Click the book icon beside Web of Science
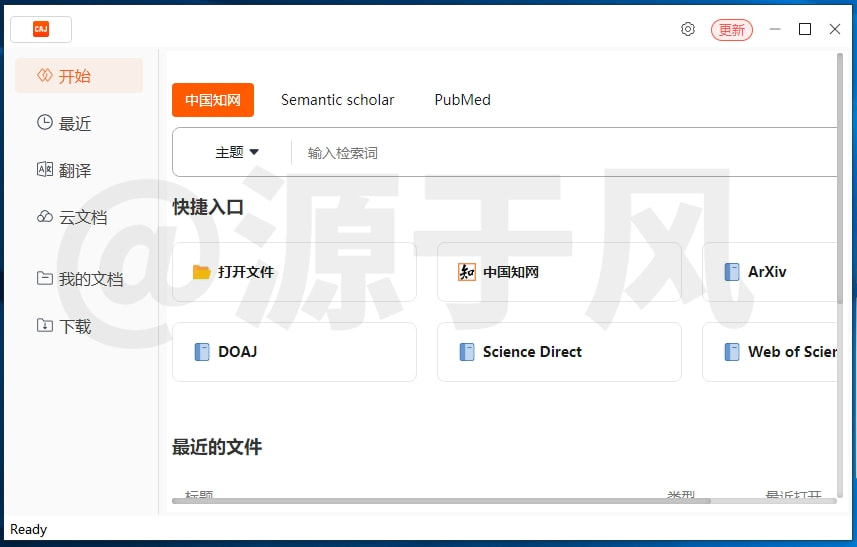The height and width of the screenshot is (547, 857). click(732, 352)
